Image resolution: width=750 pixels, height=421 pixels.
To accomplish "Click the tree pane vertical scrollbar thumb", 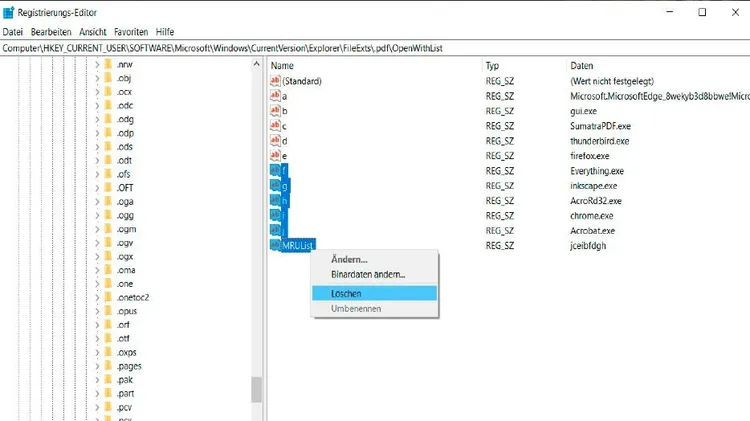I will click(256, 389).
